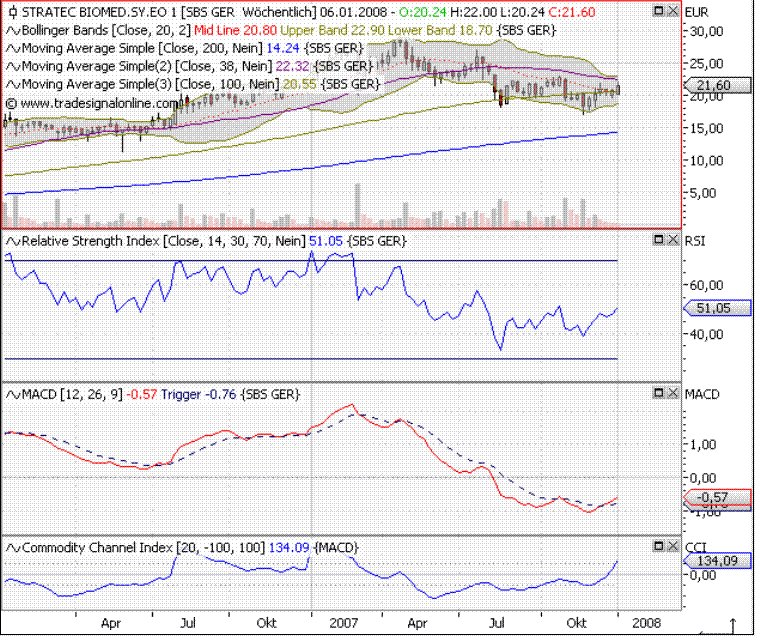This screenshot has height=636, width=758.
Task: Click the 60,00 tick on RSI axis
Action: (707, 285)
